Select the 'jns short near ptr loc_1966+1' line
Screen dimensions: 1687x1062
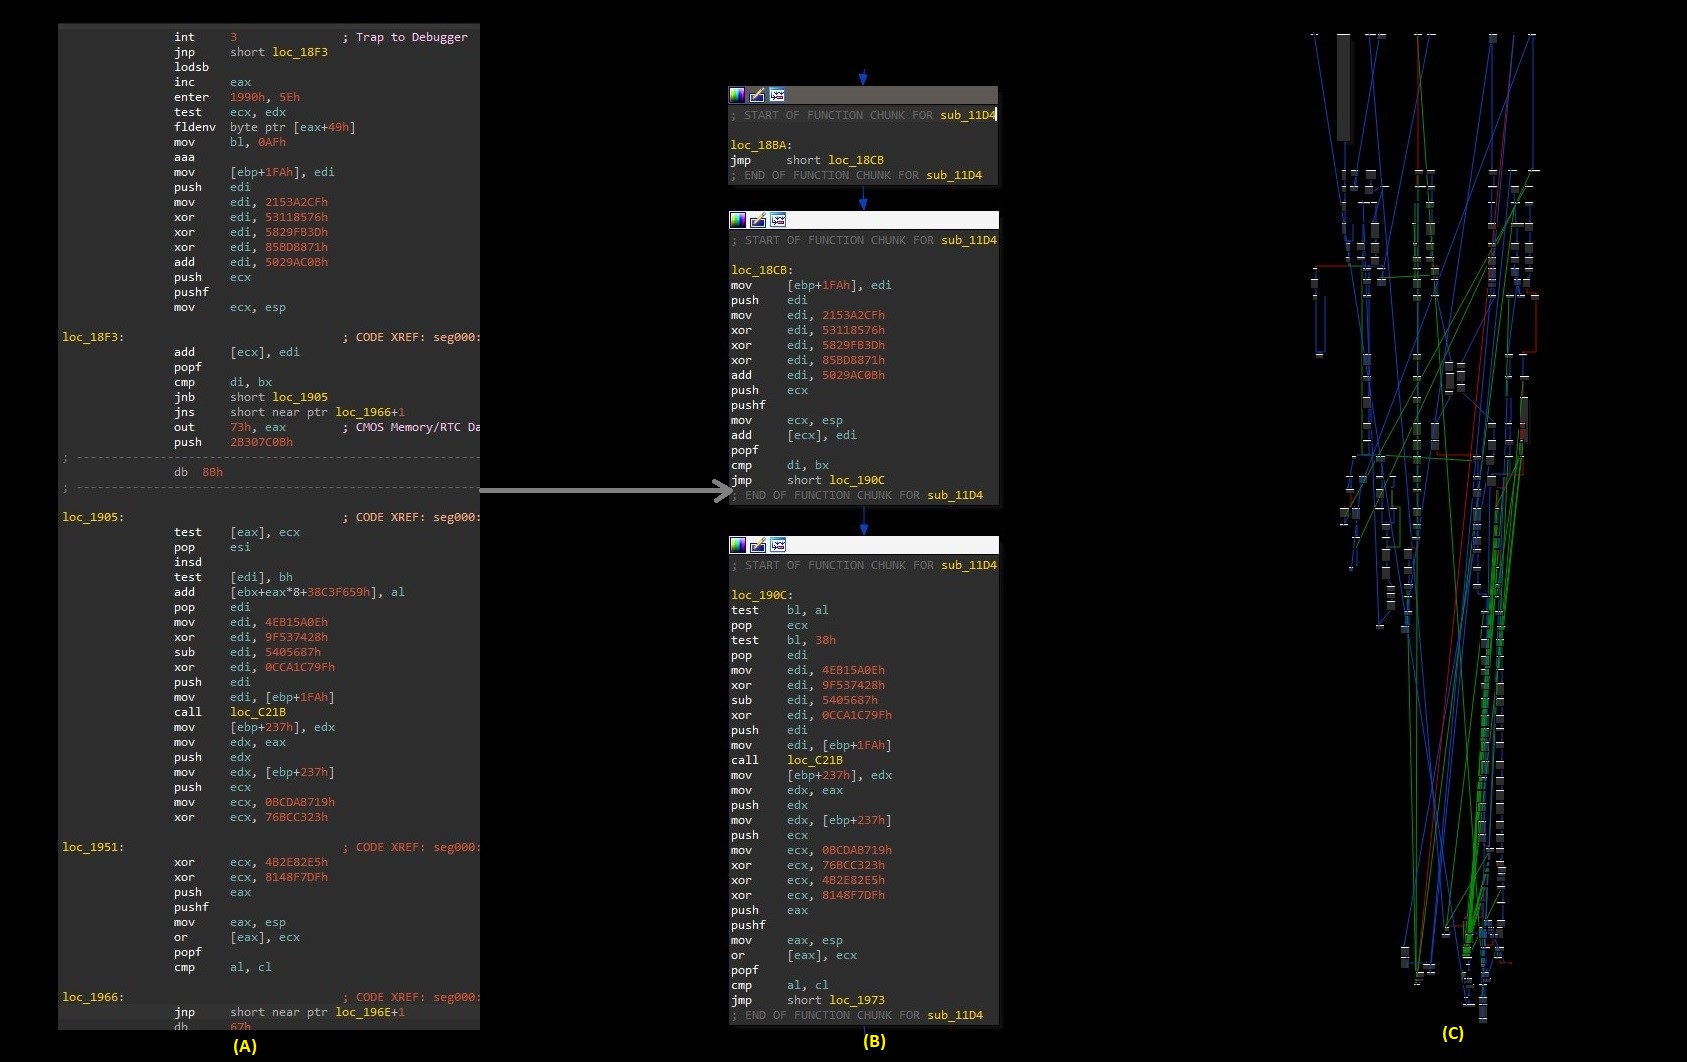(289, 412)
